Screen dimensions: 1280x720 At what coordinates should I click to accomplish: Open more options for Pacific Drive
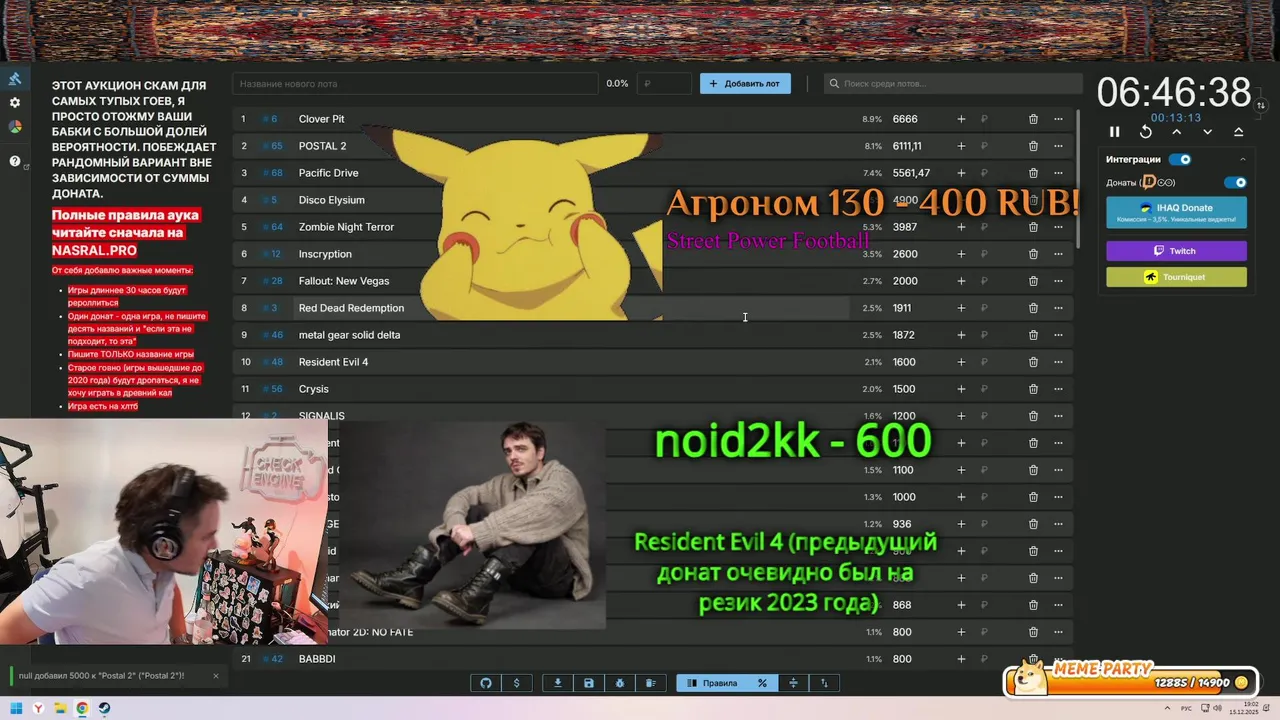pyautogui.click(x=1058, y=173)
